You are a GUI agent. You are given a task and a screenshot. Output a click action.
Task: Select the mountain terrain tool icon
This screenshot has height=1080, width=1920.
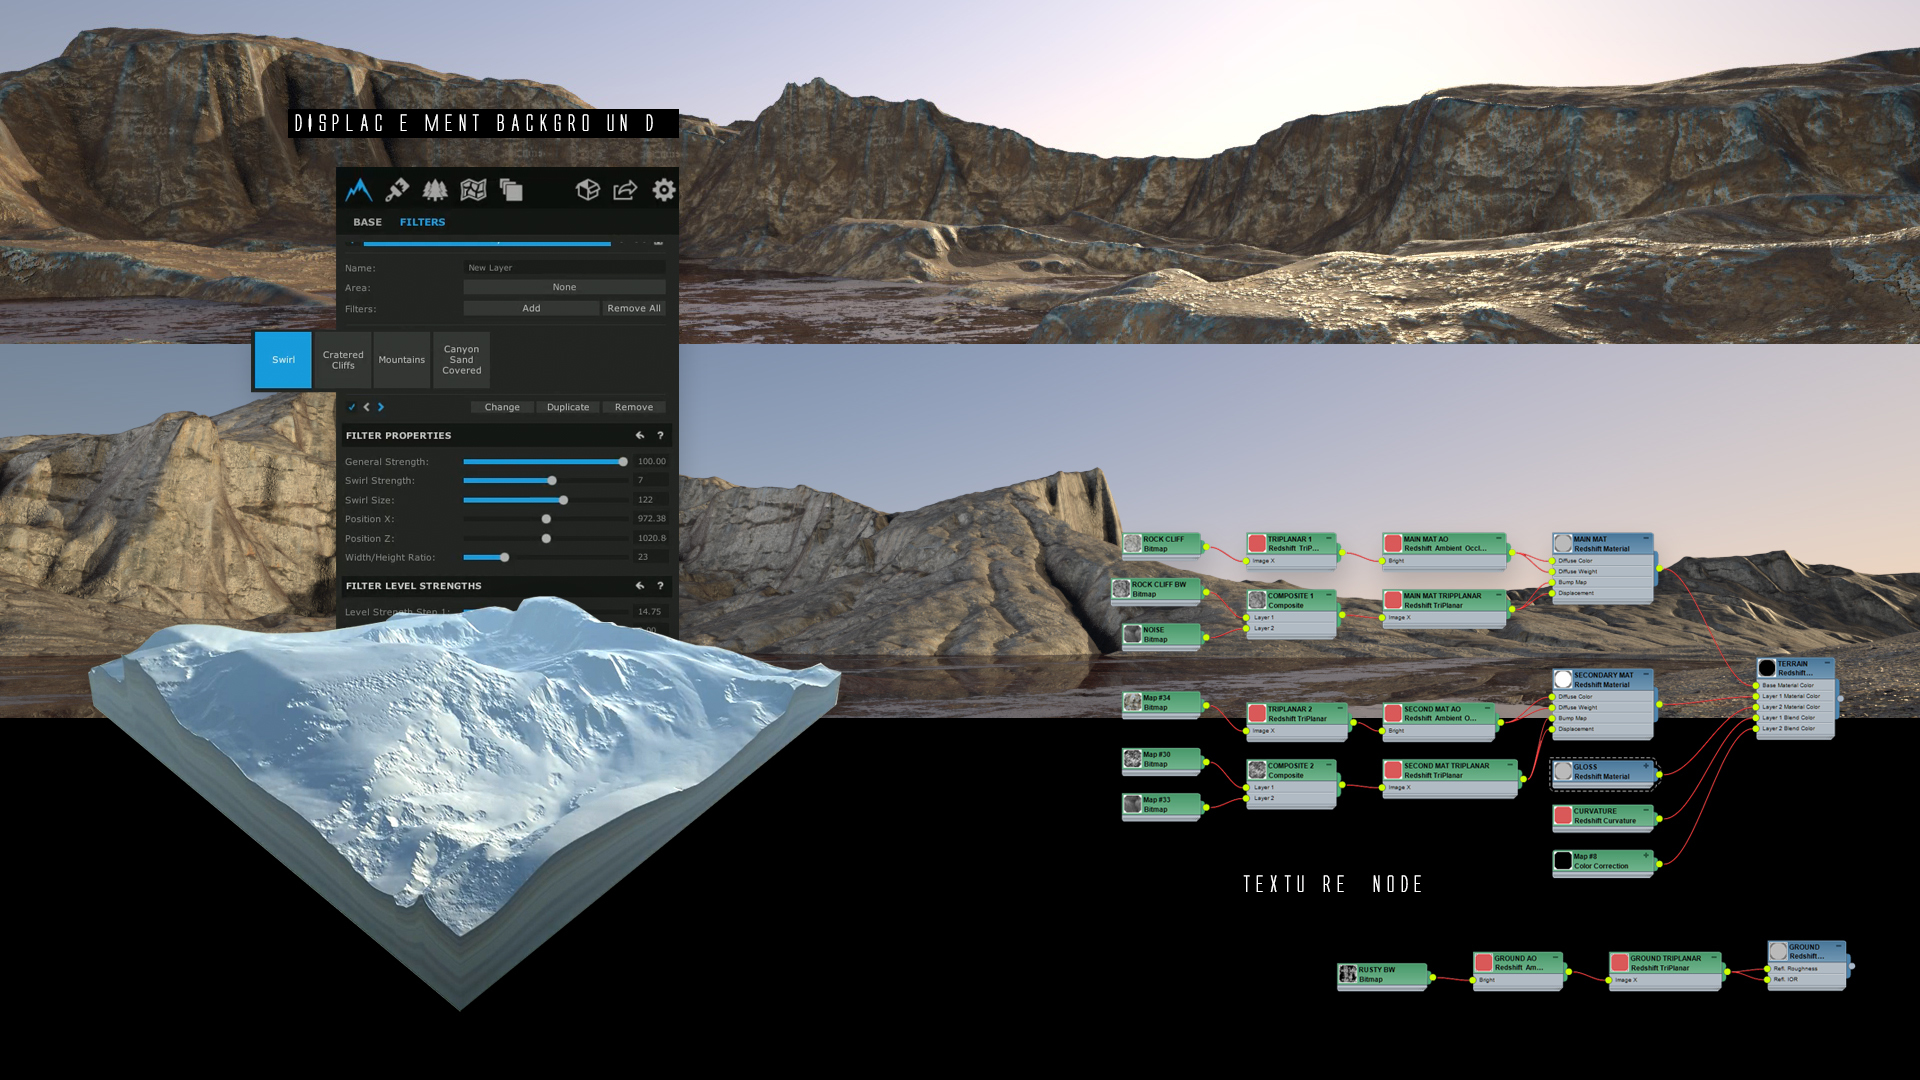click(359, 190)
